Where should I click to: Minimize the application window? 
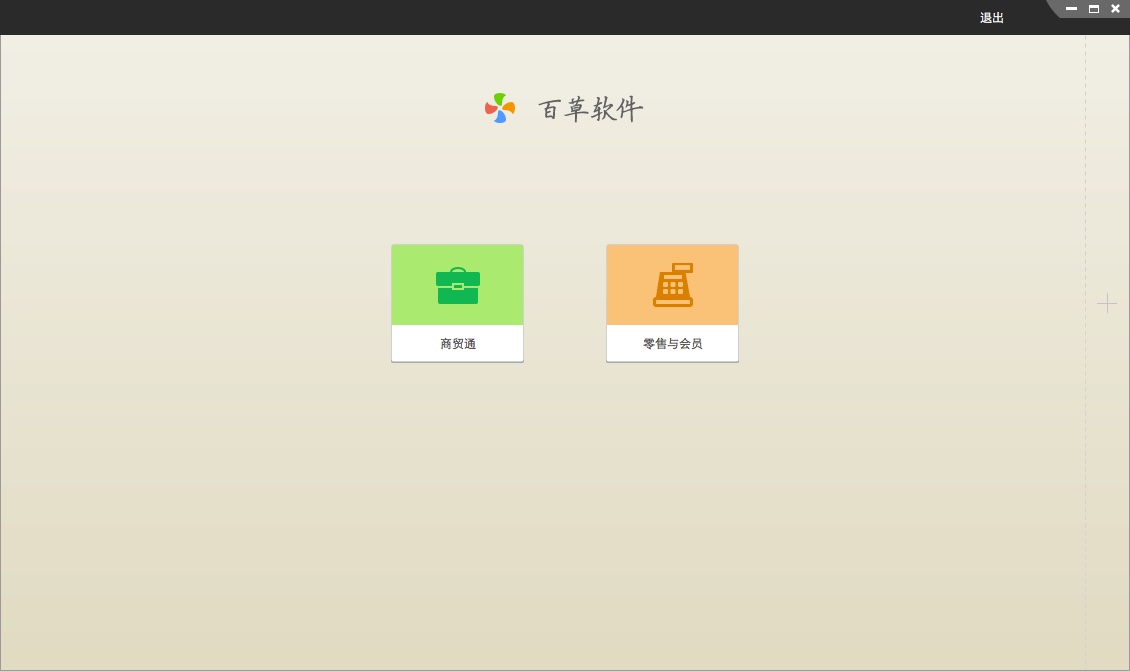1071,9
